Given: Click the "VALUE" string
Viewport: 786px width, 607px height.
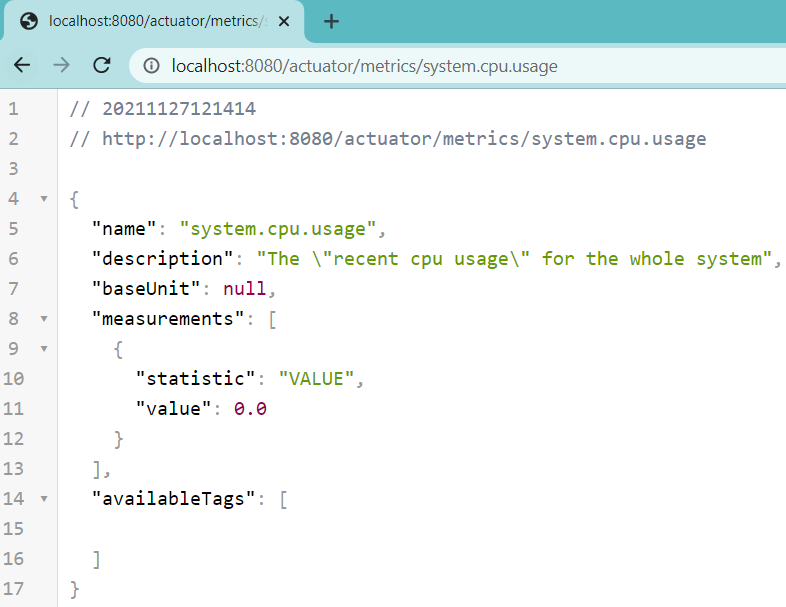Looking at the screenshot, I should [316, 378].
